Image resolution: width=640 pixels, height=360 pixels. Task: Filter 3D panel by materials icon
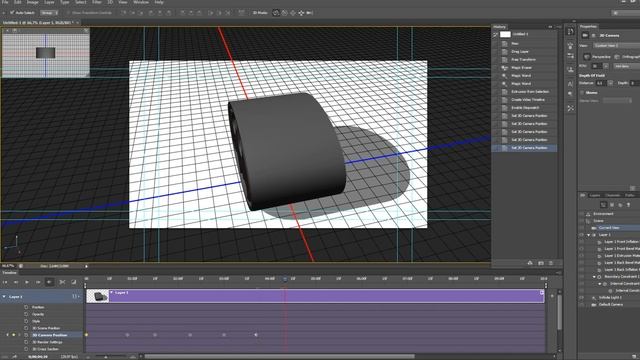(x=620, y=205)
